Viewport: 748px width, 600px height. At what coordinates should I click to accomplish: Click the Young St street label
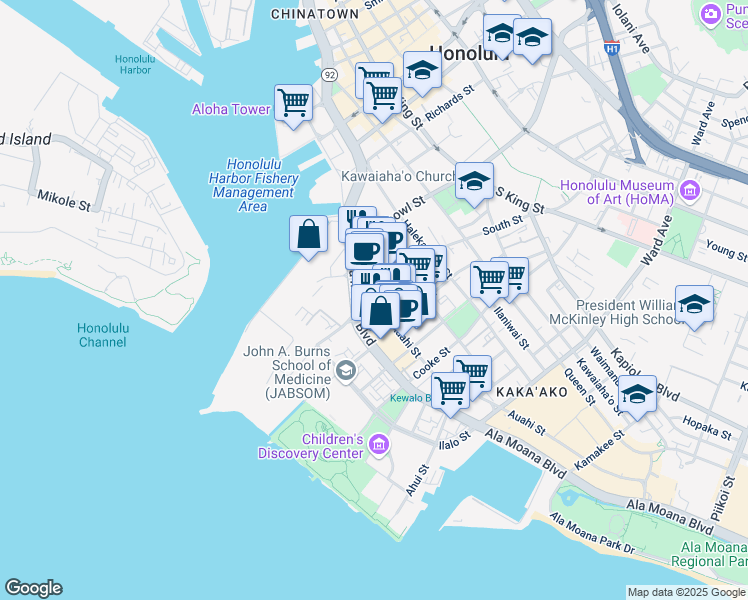(x=727, y=250)
